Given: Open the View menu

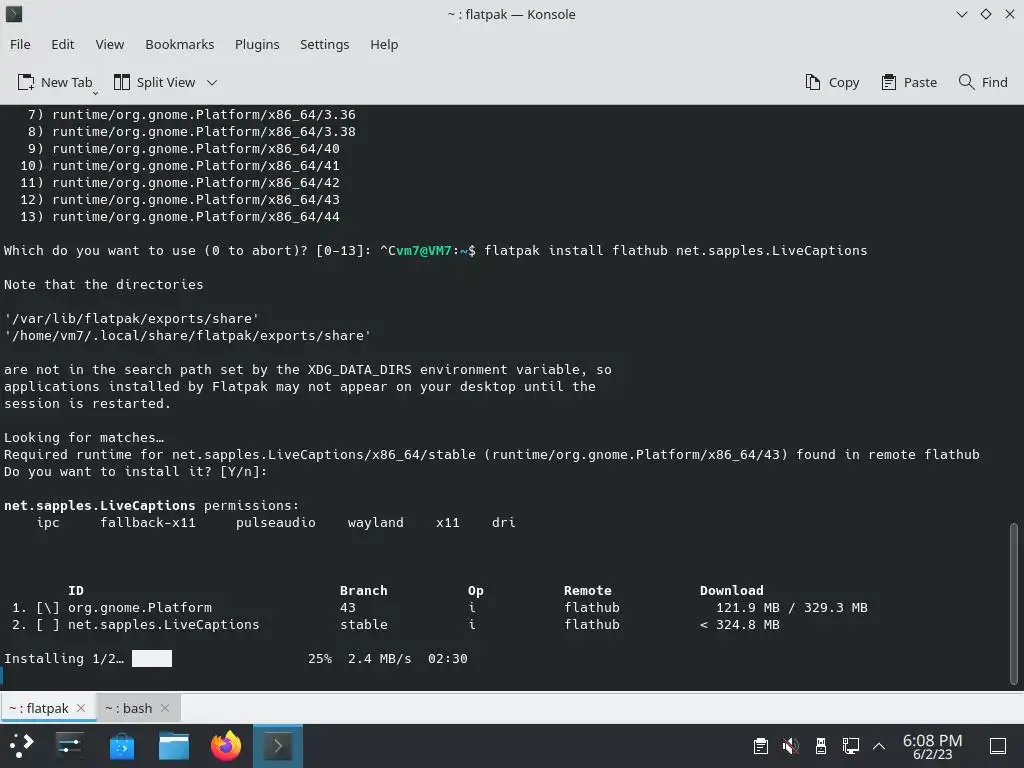Looking at the screenshot, I should 110,44.
